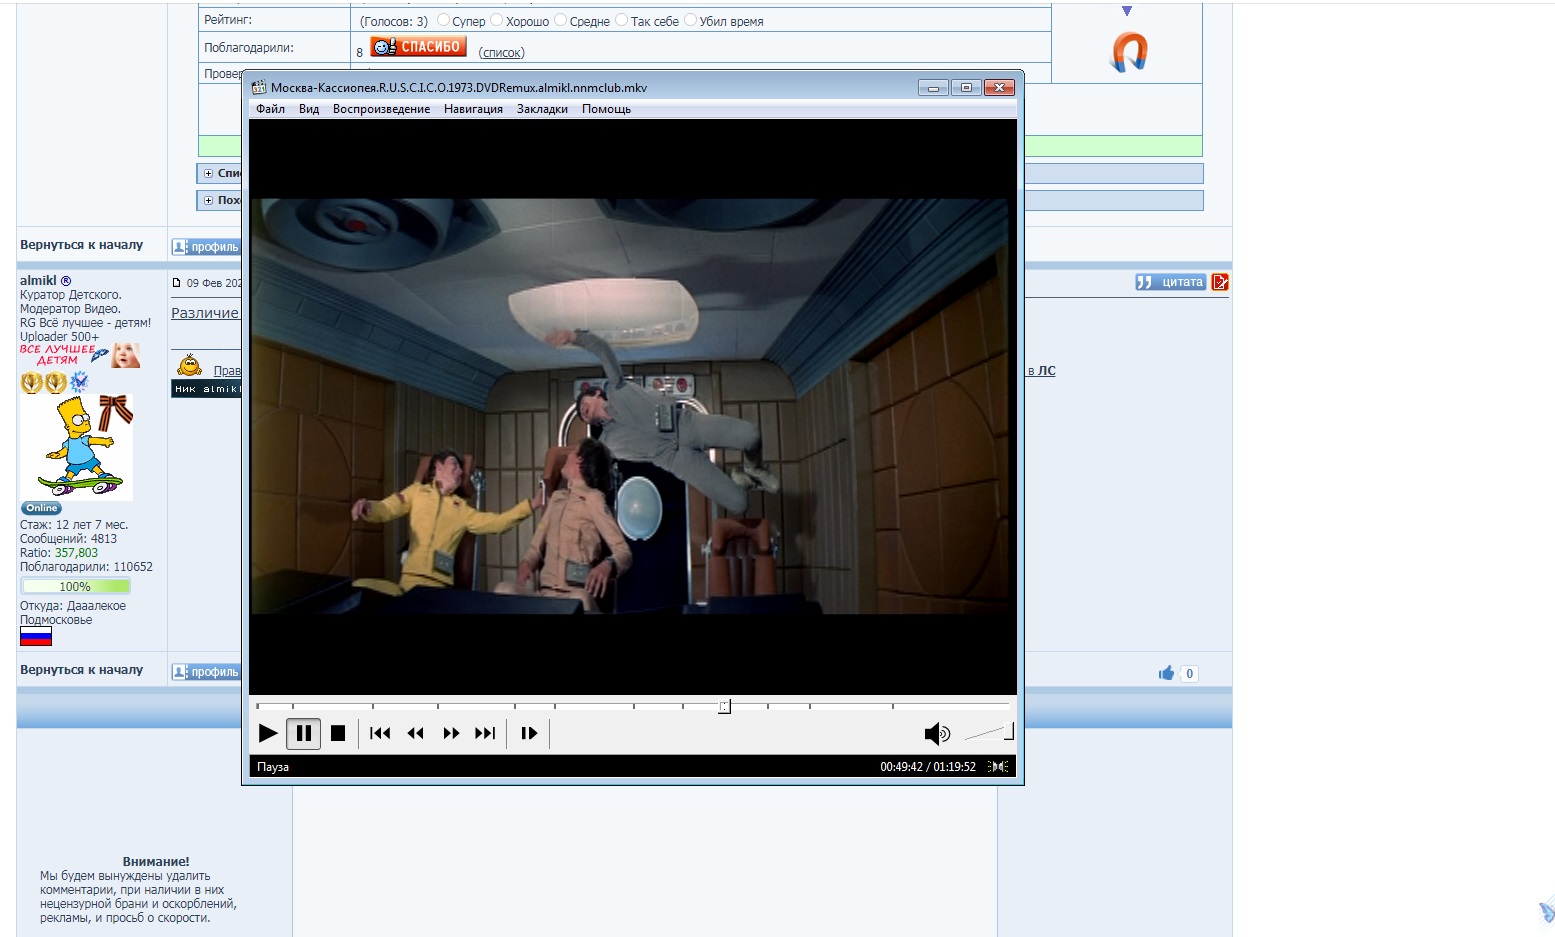Screen dimensions: 1555x937
Task: Open the Файл menu in the player
Action: coord(270,109)
